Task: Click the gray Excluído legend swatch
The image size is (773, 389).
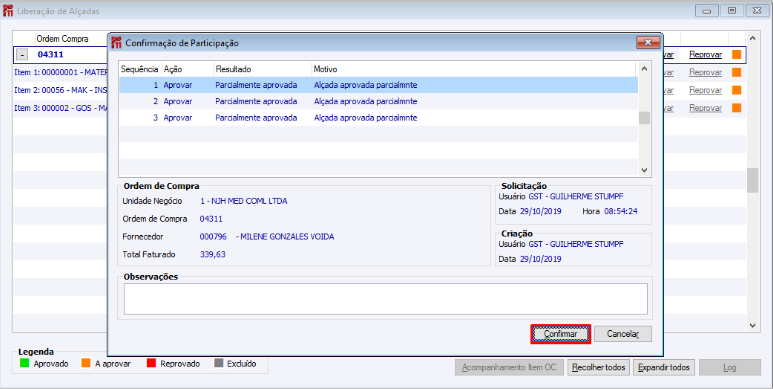Action: [219, 363]
